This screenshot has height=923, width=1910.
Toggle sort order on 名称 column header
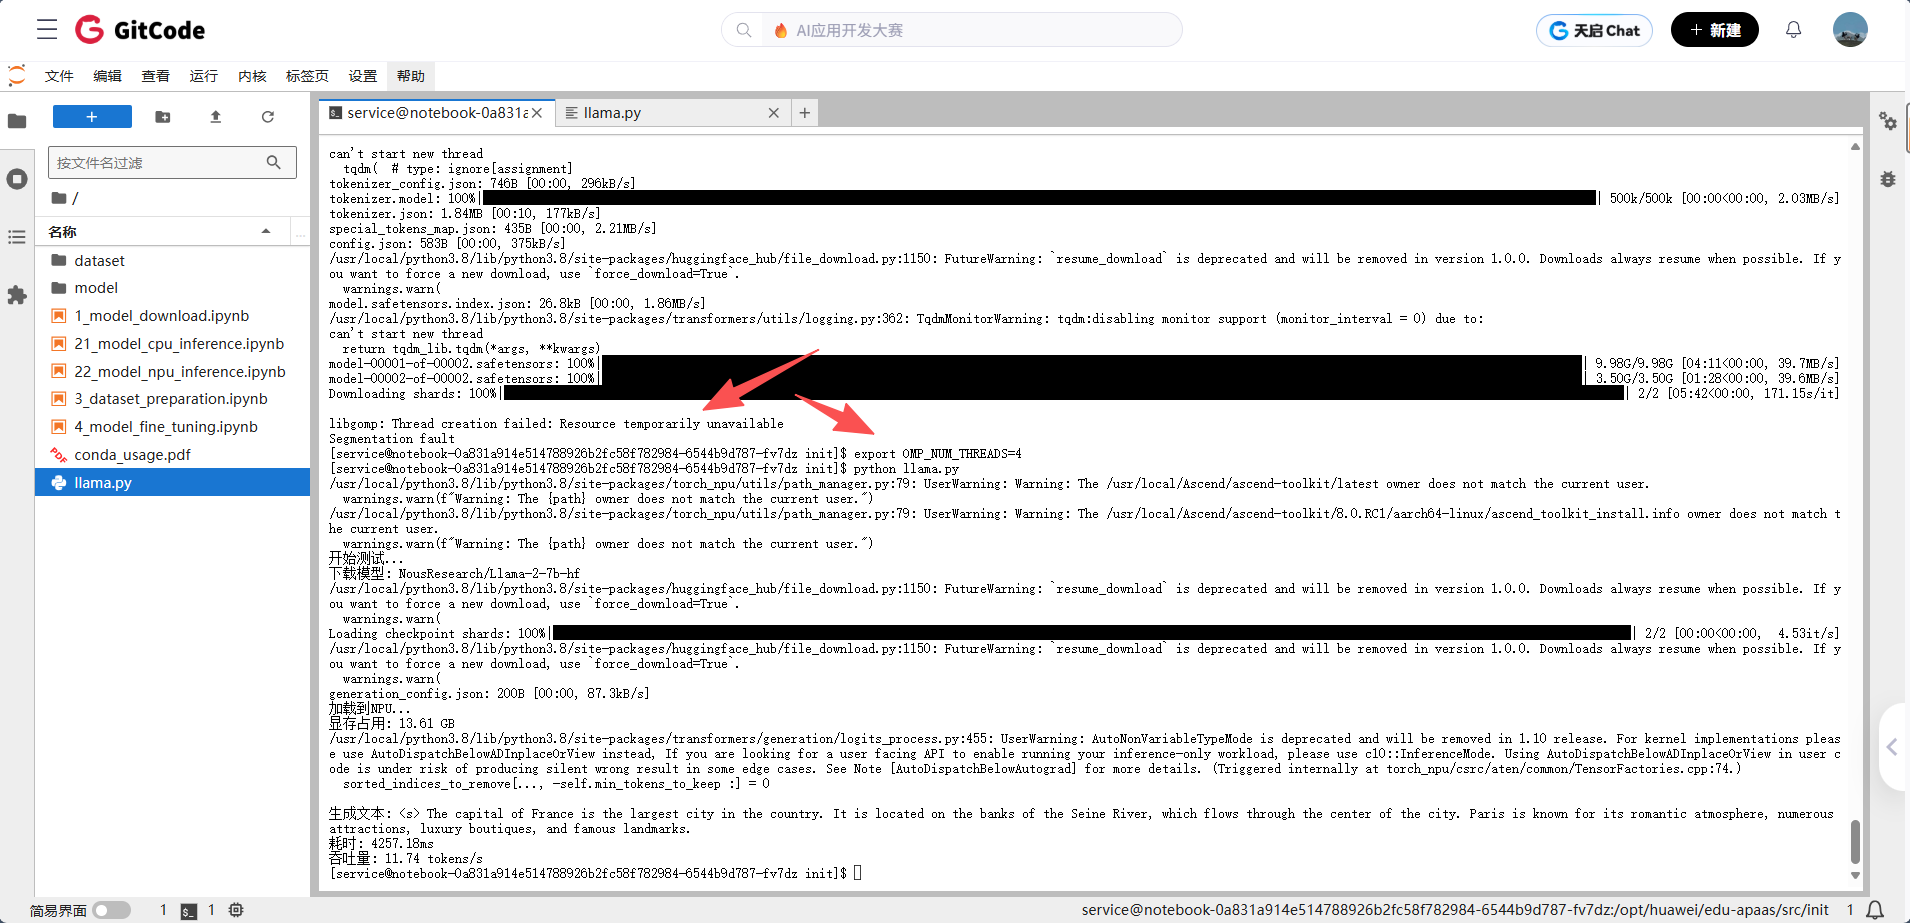point(160,231)
